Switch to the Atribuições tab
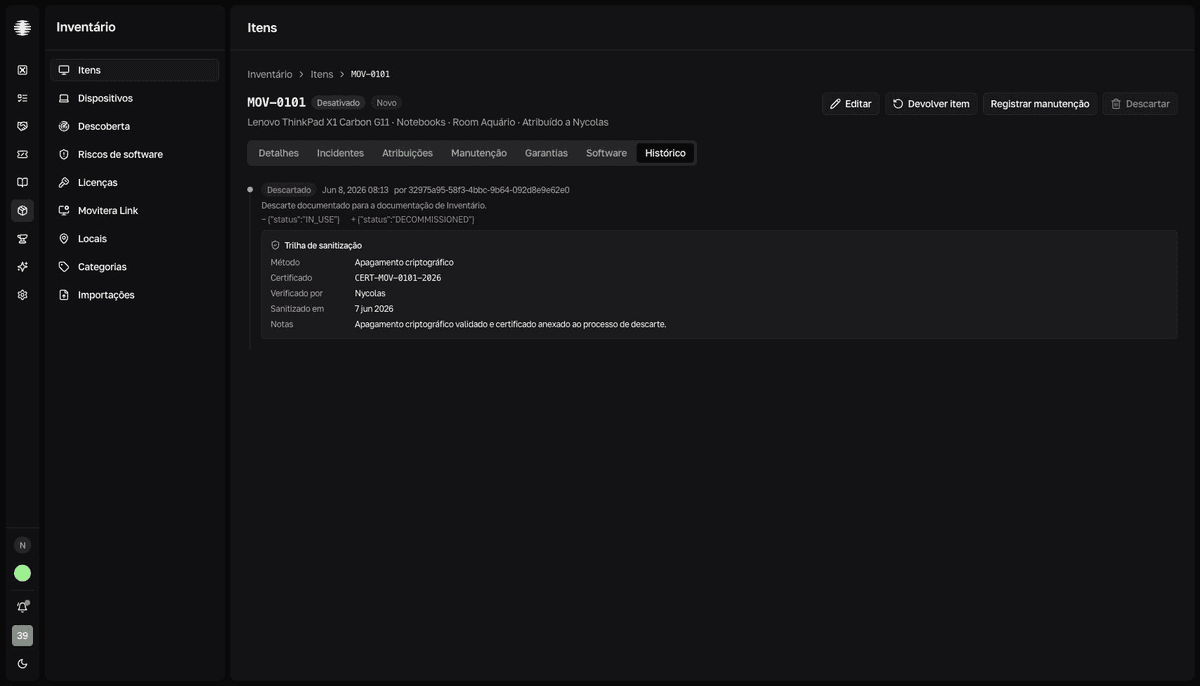Viewport: 1200px width, 686px height. (407, 153)
